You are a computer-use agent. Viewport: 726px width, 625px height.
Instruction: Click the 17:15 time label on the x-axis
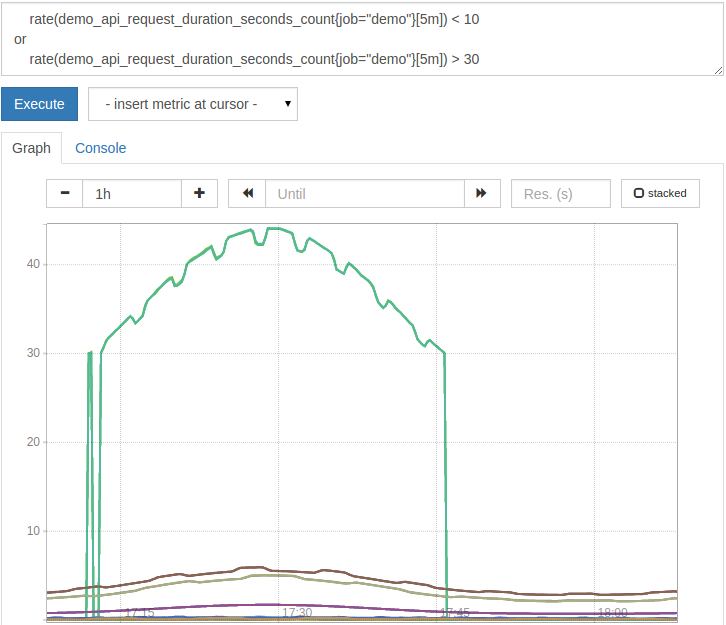coord(139,613)
